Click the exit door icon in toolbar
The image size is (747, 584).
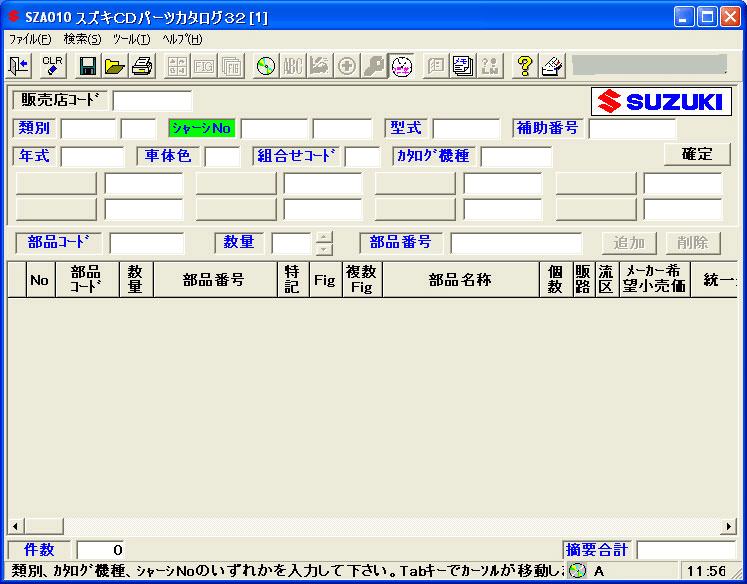19,66
